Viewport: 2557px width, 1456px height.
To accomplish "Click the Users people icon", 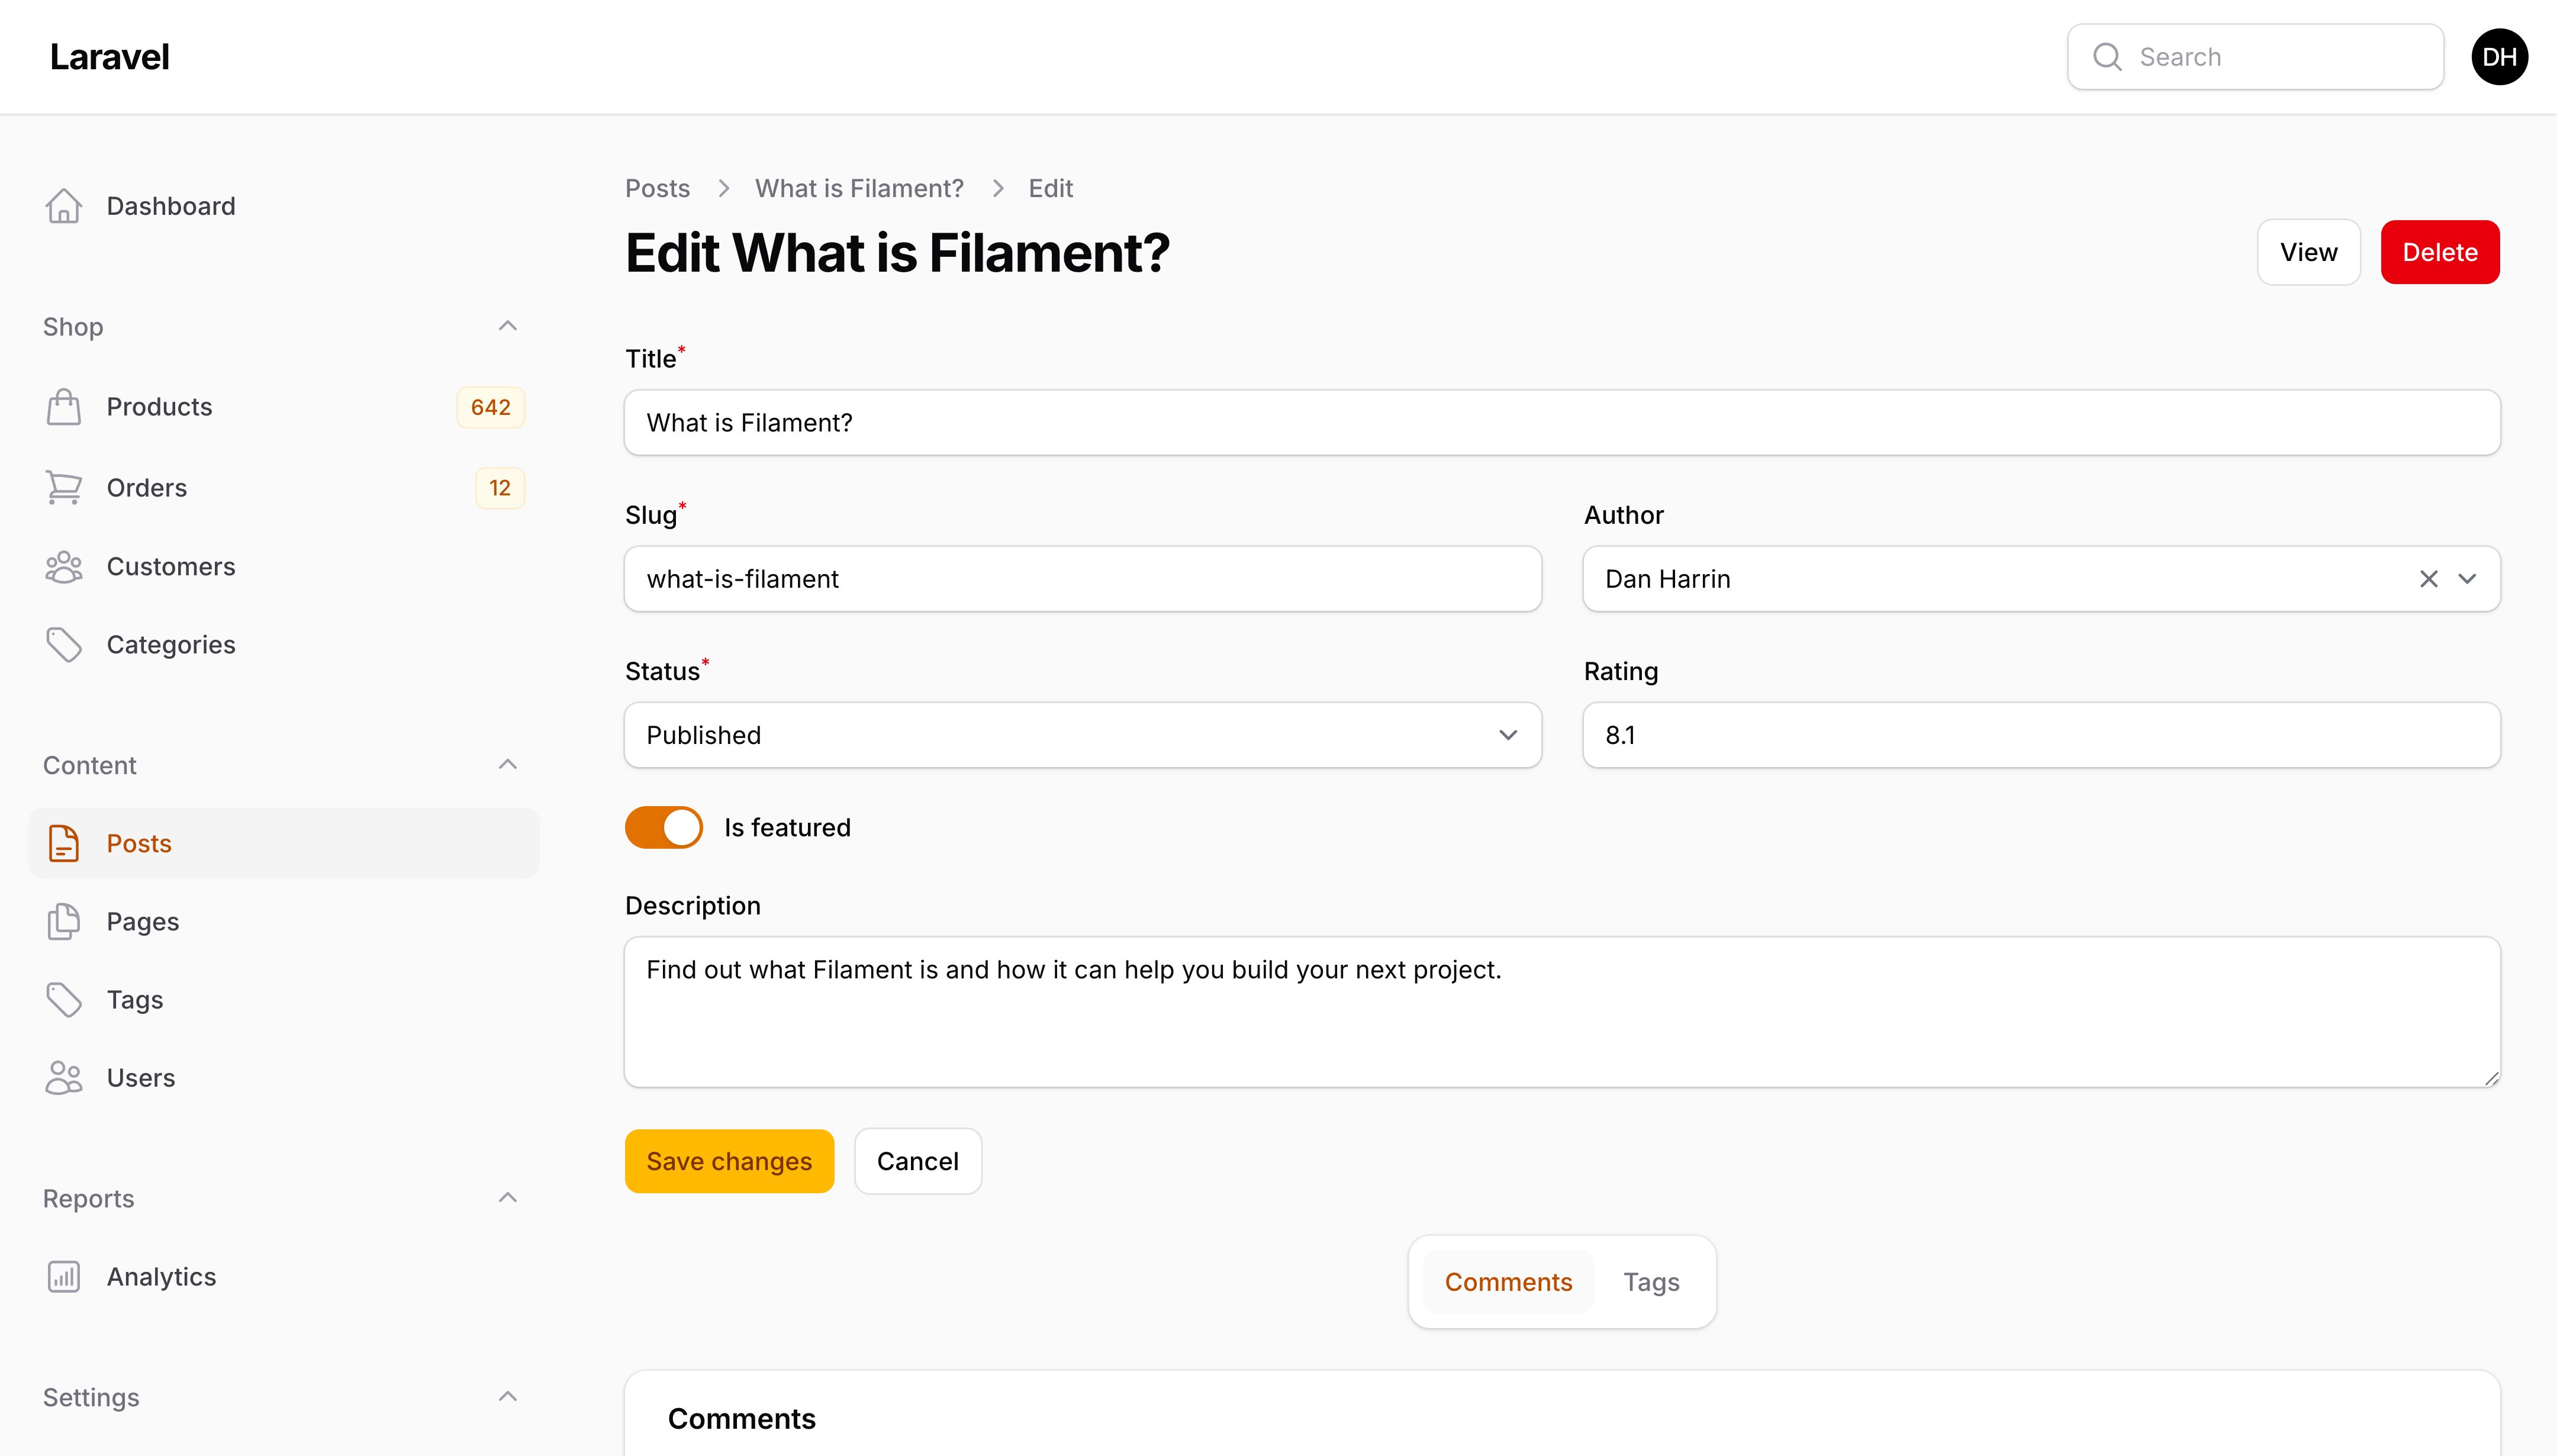I will [64, 1077].
